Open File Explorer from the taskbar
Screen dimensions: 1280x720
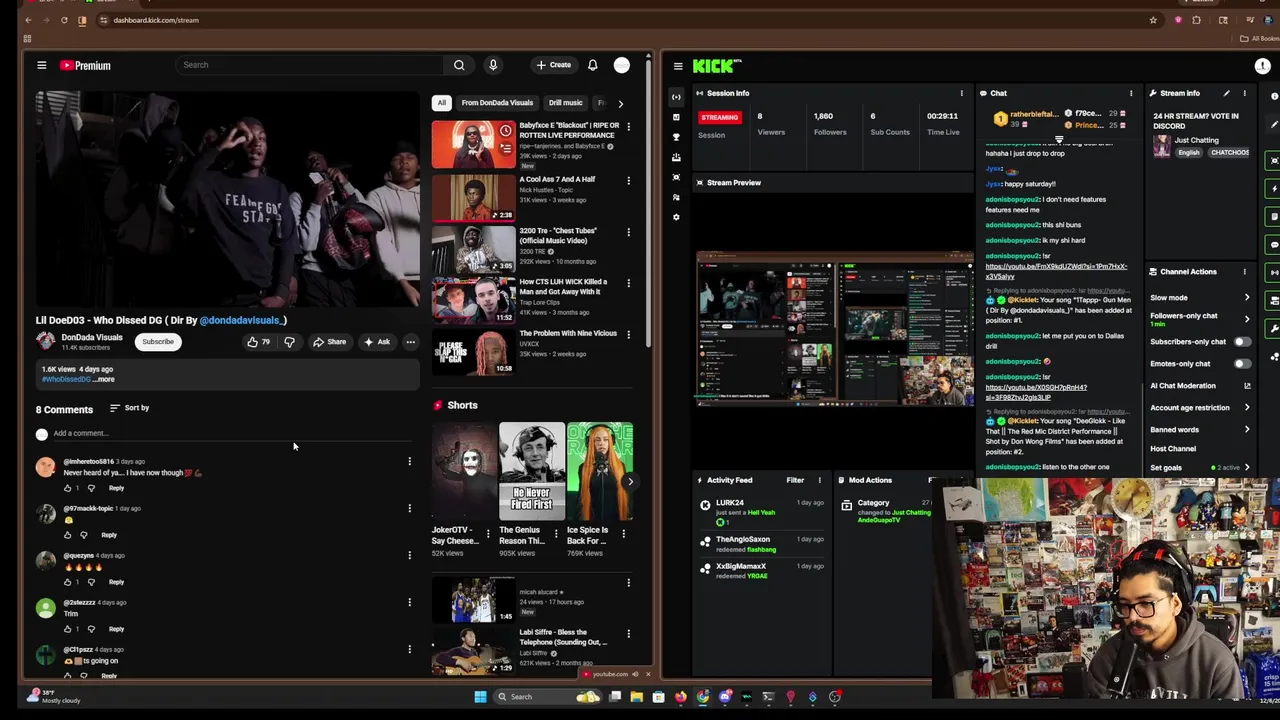pos(636,697)
